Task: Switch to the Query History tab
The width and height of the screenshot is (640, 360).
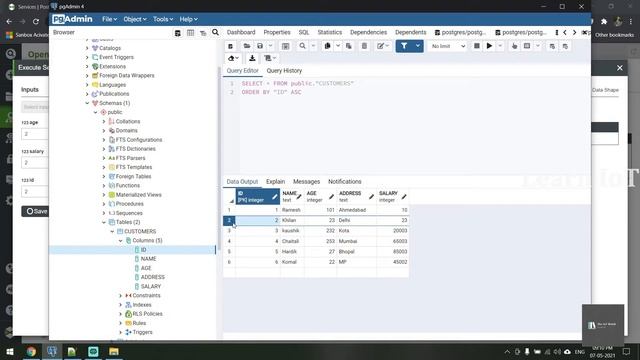Action: coord(284,71)
